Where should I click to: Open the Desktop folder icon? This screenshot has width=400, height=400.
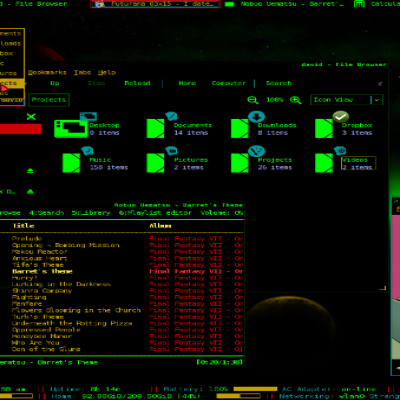71,128
